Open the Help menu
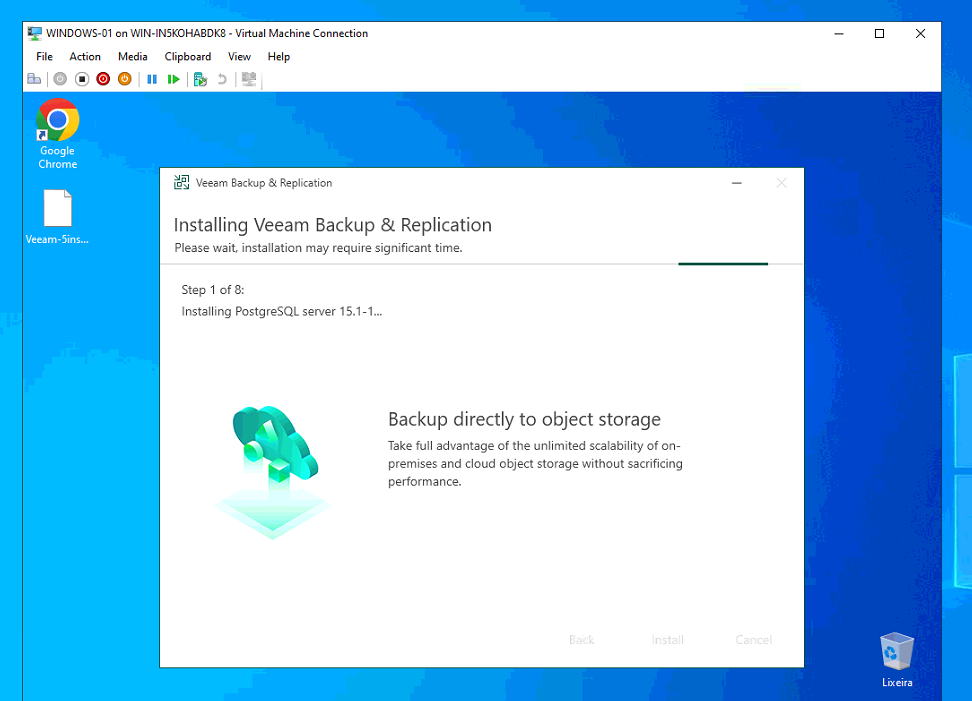The image size is (972, 701). 279,56
